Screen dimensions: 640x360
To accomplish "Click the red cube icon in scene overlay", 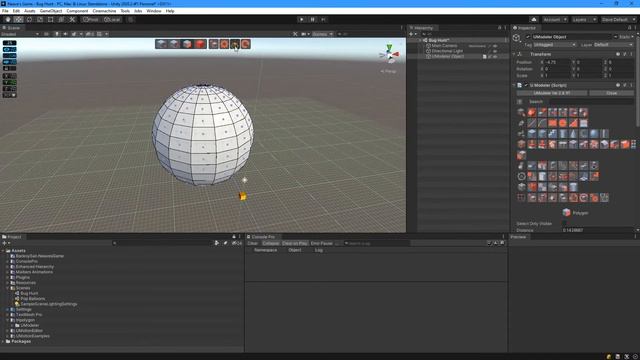I will pos(200,44).
